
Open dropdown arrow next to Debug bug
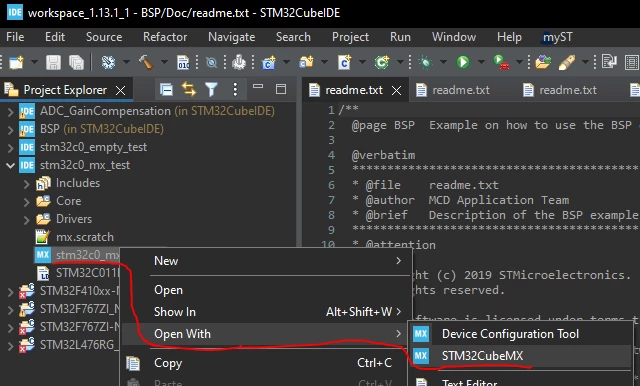[x=443, y=63]
